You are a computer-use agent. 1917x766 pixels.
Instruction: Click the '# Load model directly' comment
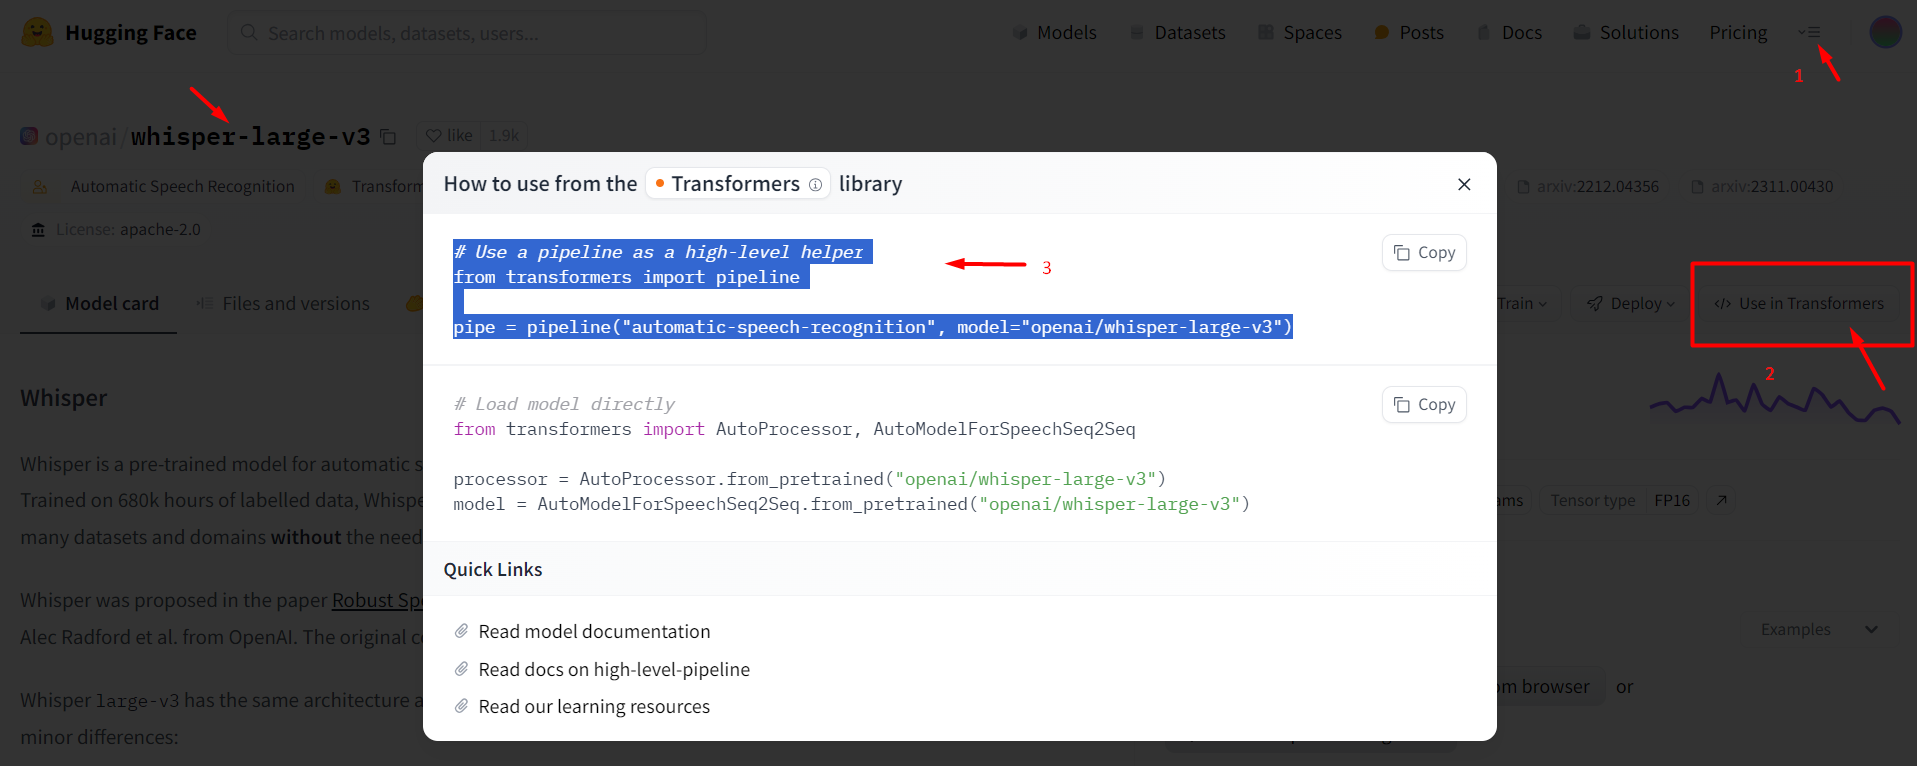pos(564,404)
